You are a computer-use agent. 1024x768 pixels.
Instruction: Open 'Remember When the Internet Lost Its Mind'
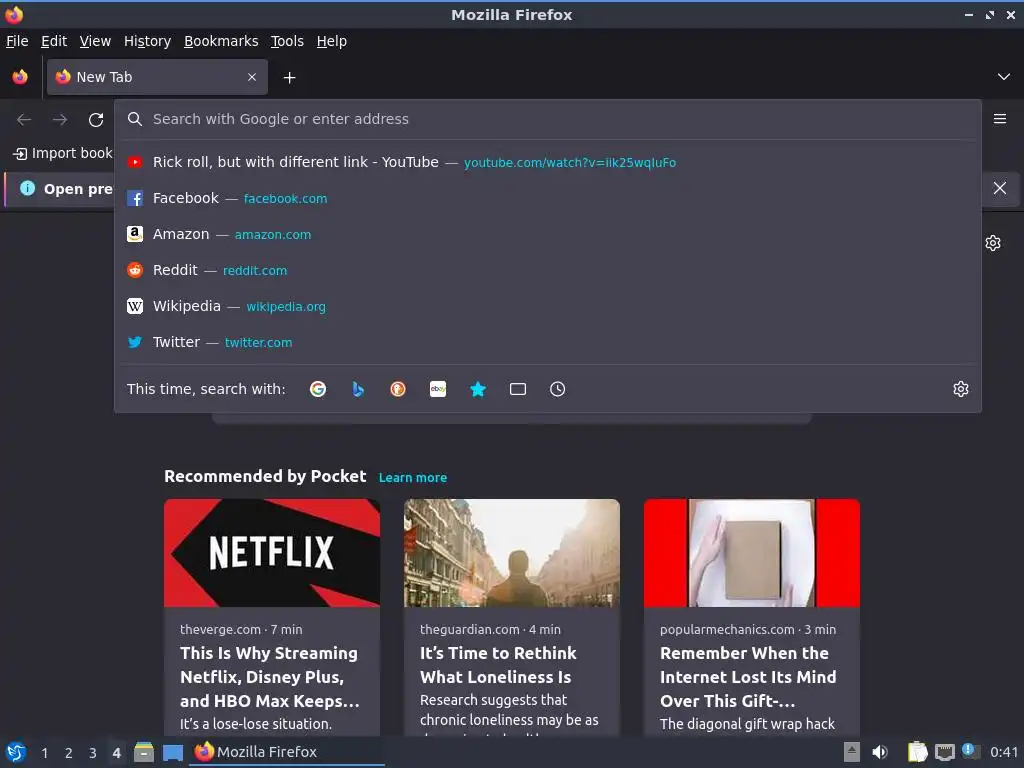point(748,677)
